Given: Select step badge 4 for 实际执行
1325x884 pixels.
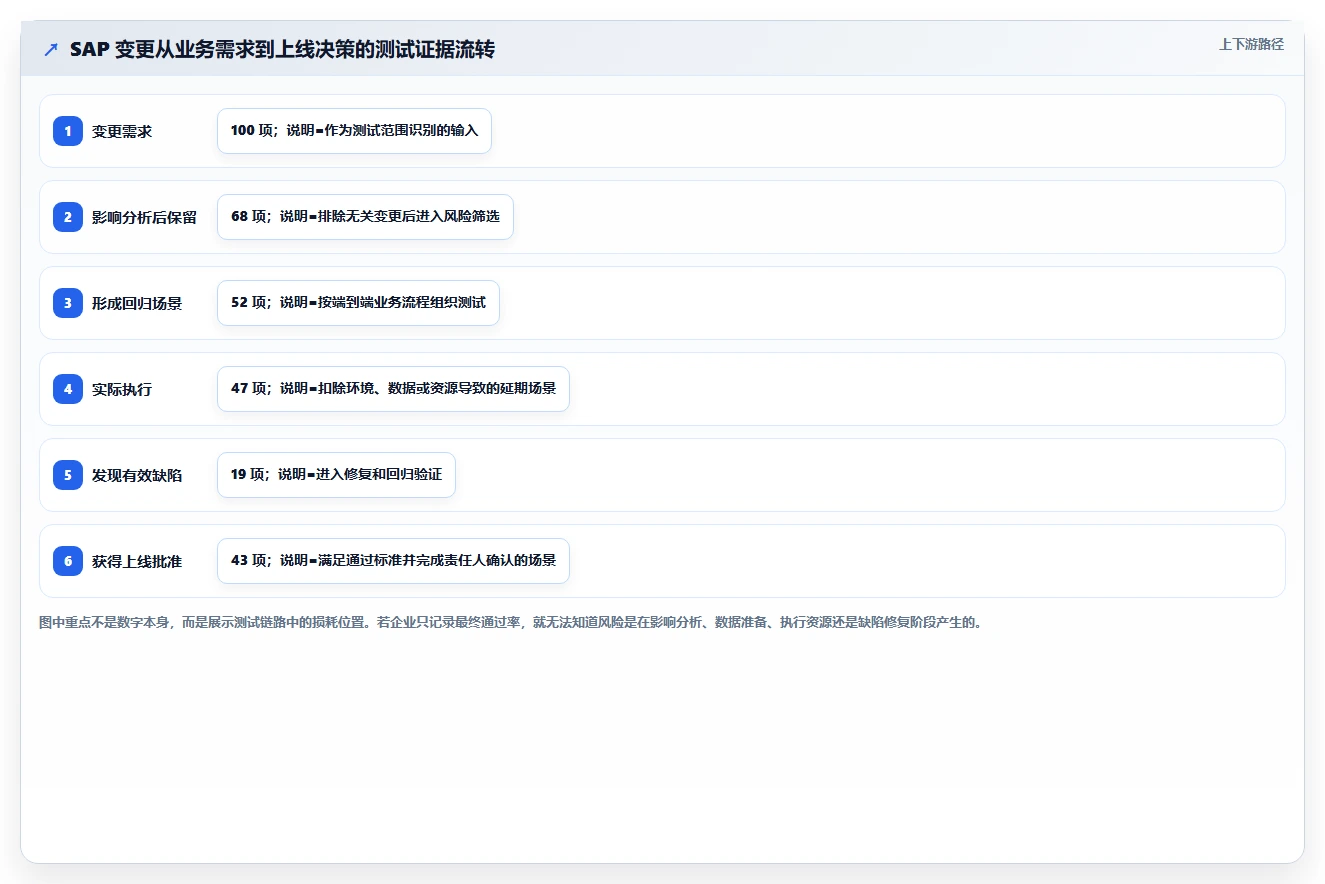Looking at the screenshot, I should 68,389.
